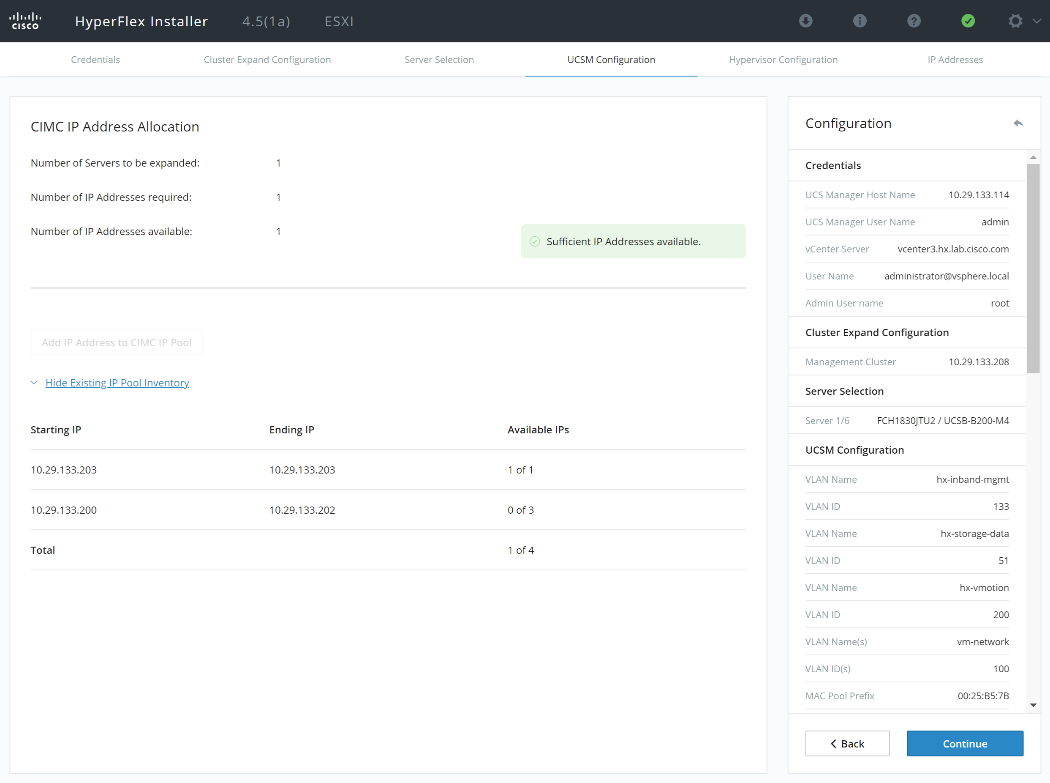Open Cluster Expand Configuration tab
This screenshot has height=783, width=1050.
click(x=267, y=60)
